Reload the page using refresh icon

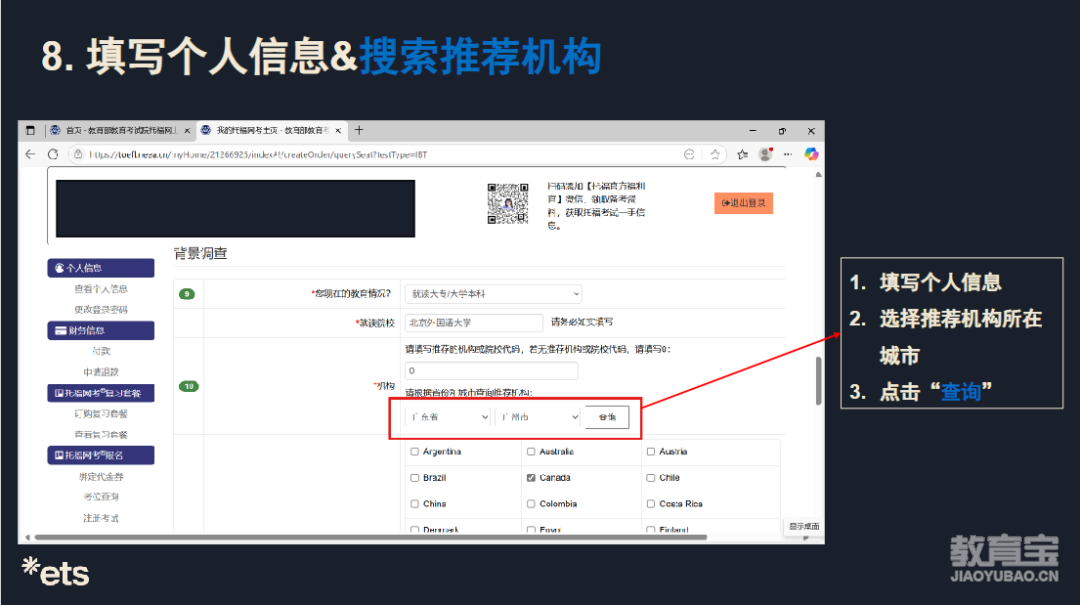[53, 154]
